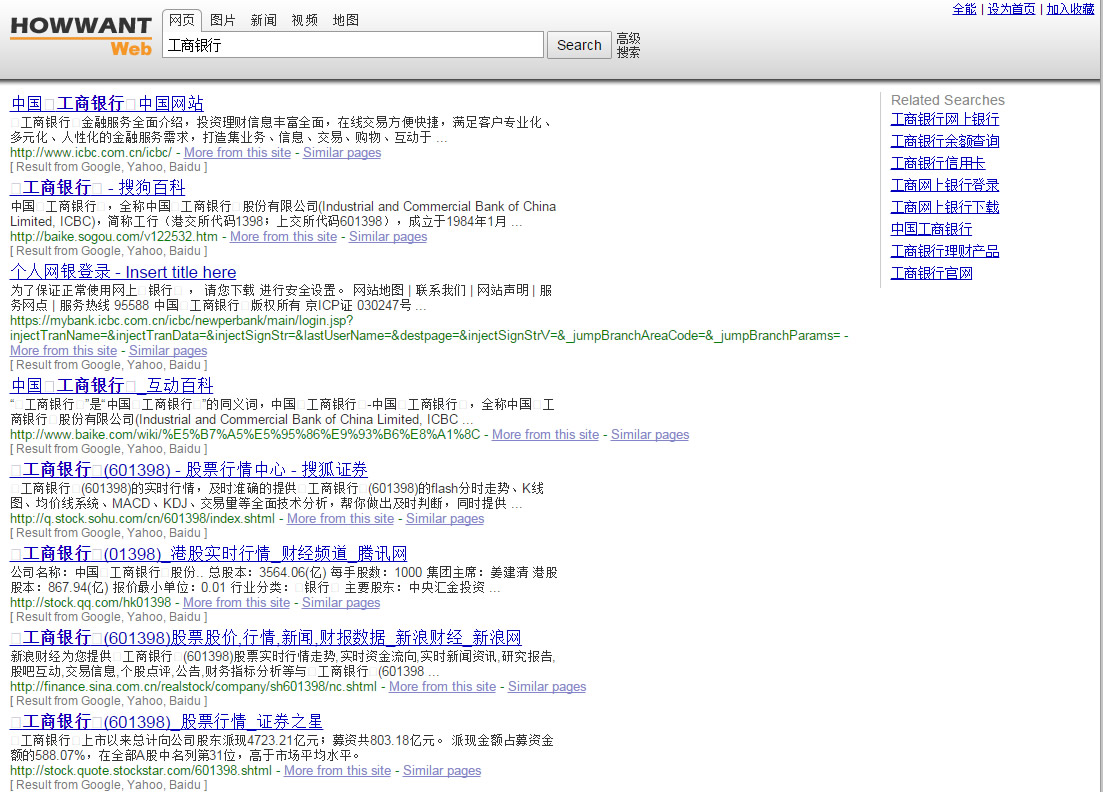The image size is (1103, 792).
Task: Open More from this site for mybank.icbc.com.cn
Action: pos(63,350)
